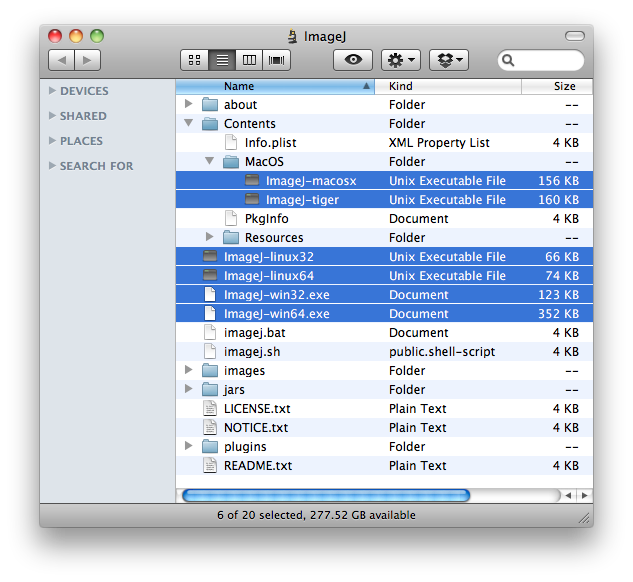
Task: Select the jars folder icon
Action: point(210,389)
